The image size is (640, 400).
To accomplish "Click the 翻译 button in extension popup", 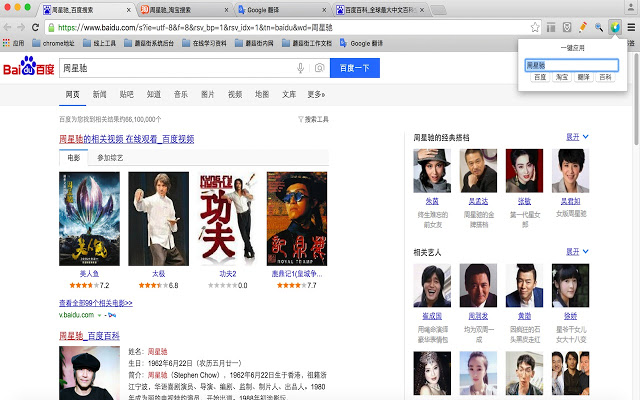I will [x=584, y=77].
